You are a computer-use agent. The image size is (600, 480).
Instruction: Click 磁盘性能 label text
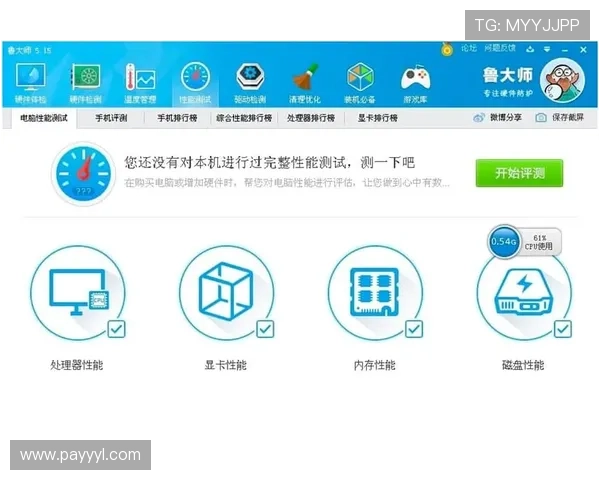click(x=523, y=365)
